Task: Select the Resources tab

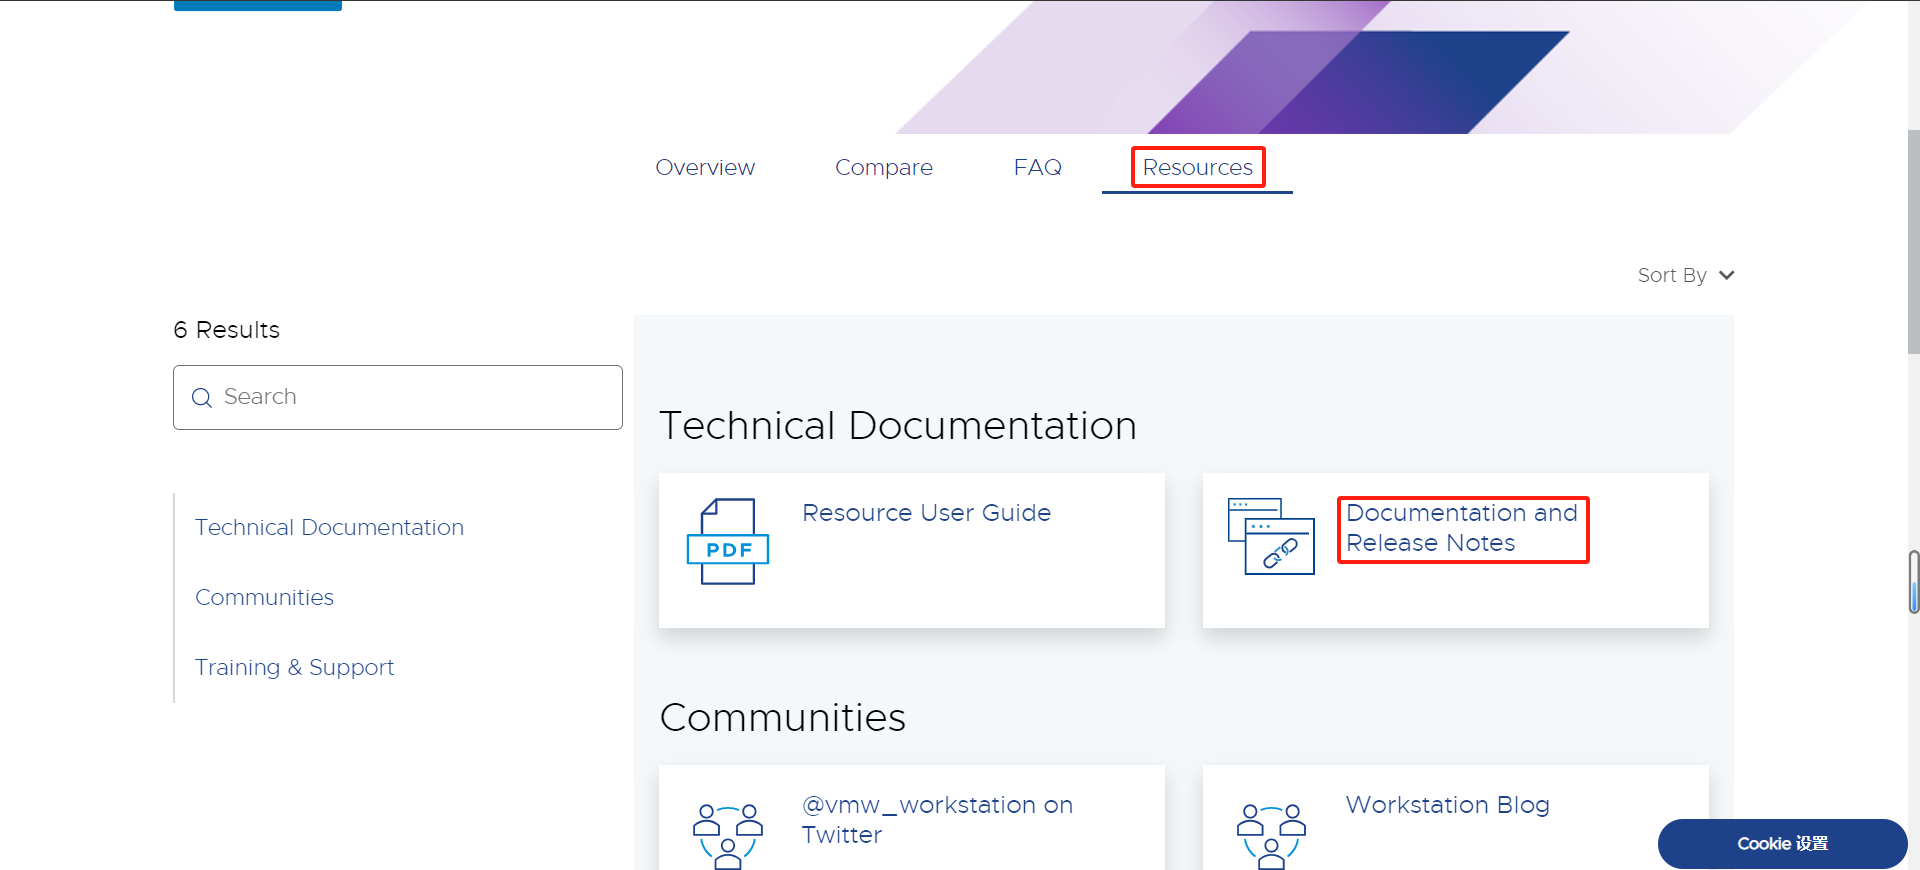Action: [1197, 167]
